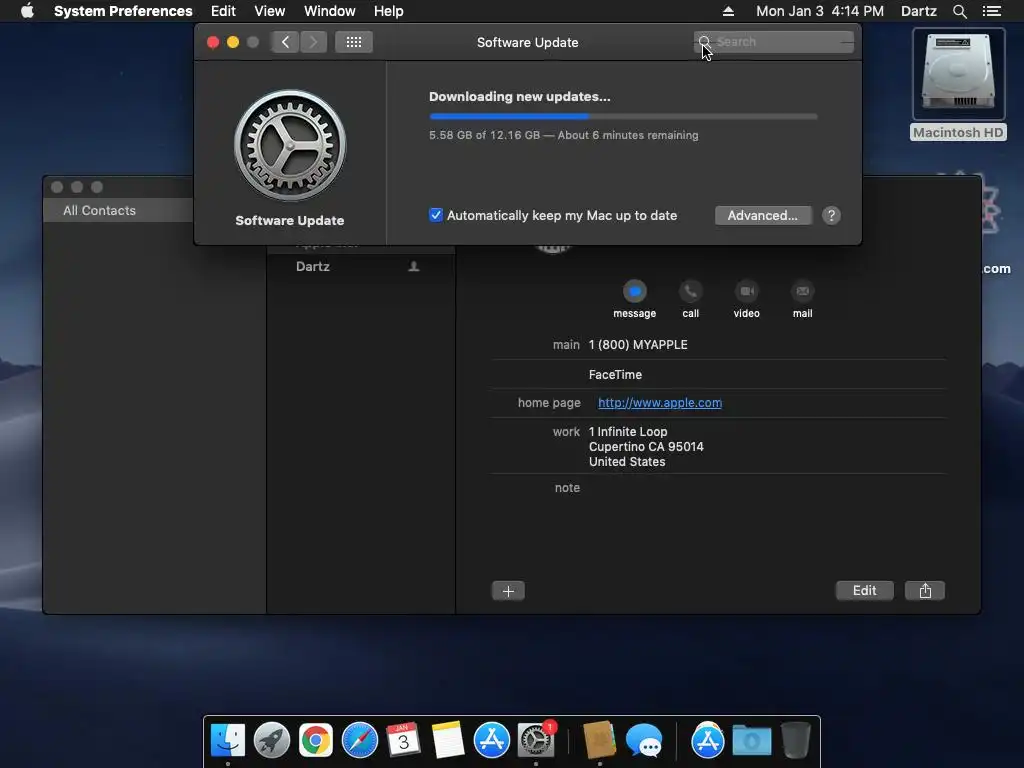Show all preferences grid button

[354, 42]
